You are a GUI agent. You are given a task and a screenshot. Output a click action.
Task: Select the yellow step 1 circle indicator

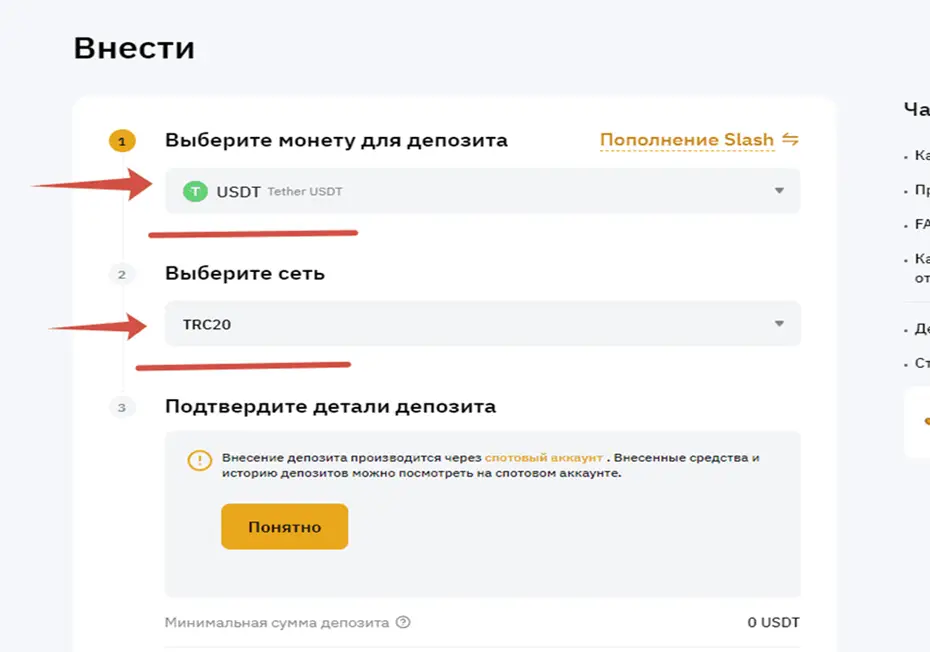pos(121,141)
